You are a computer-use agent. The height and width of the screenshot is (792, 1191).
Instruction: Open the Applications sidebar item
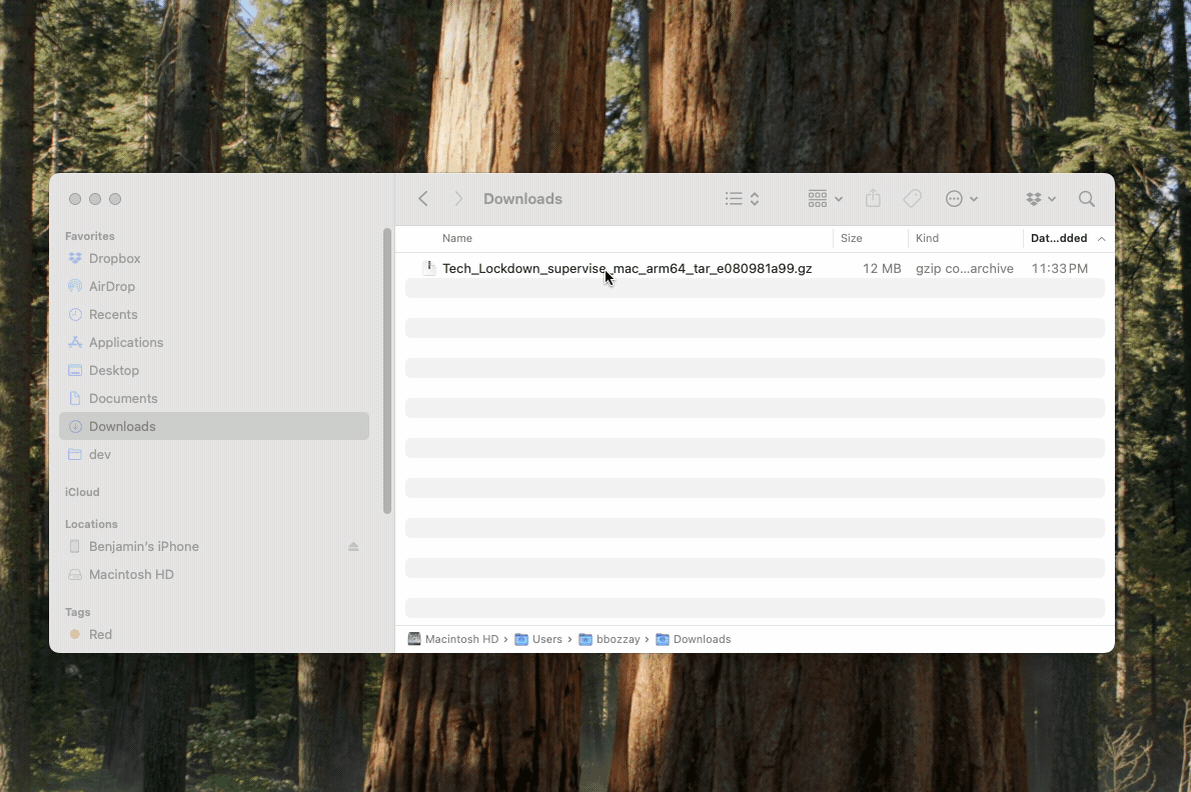click(126, 342)
